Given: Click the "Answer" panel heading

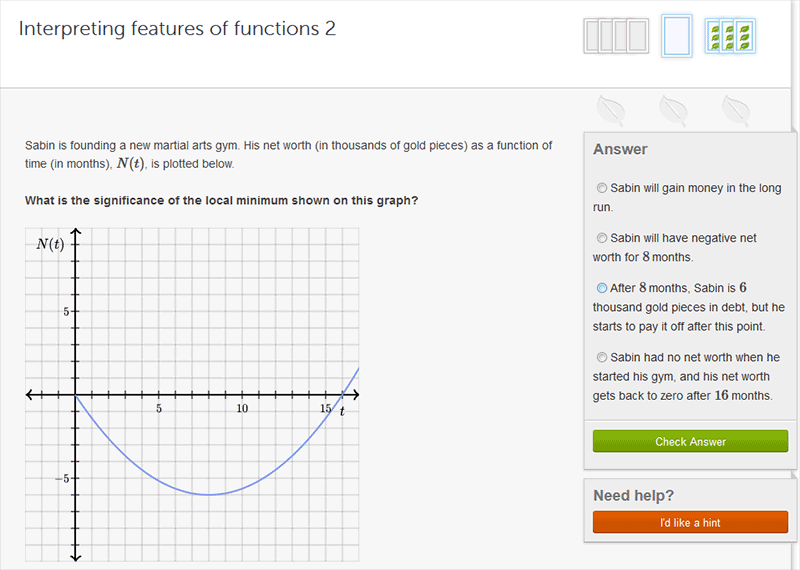Looking at the screenshot, I should [620, 149].
